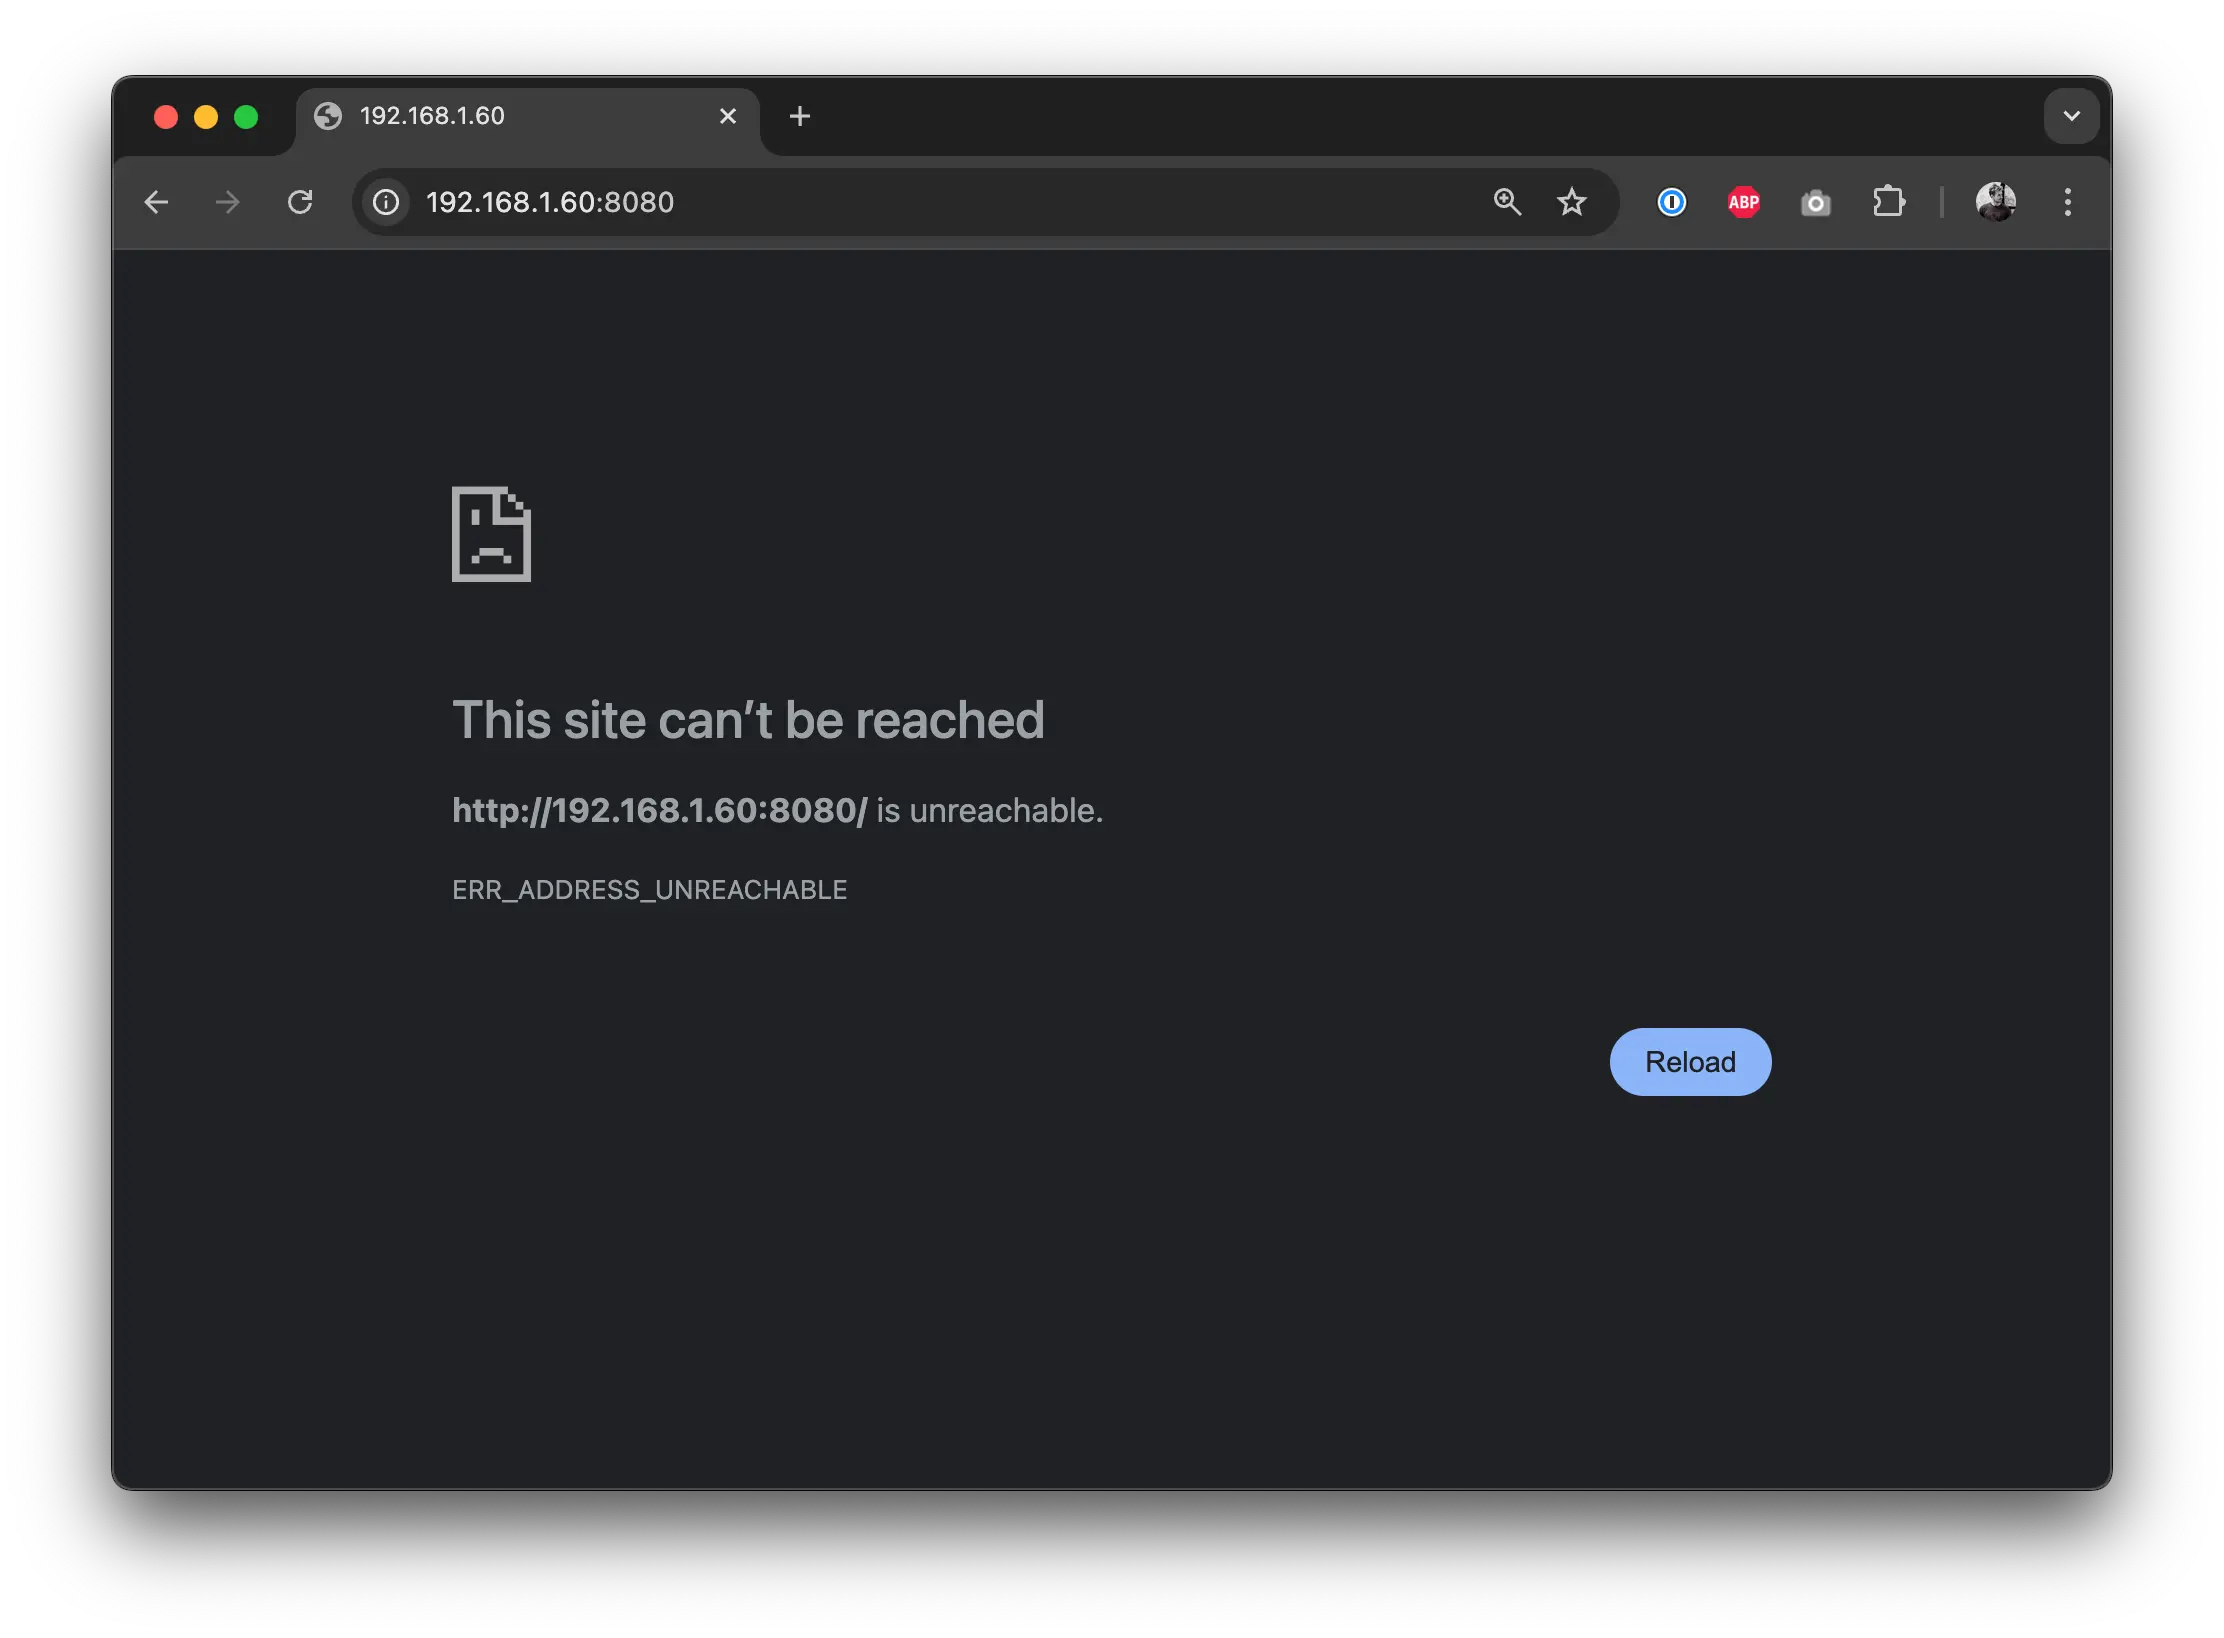Click the ERR_ADDRESS_UNREACHABLE error code text
This screenshot has width=2224, height=1638.
tap(650, 889)
